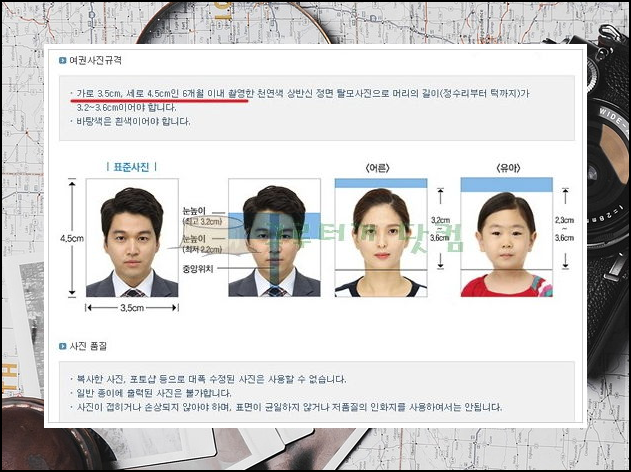This screenshot has height=472, width=631.
Task: Click the 3.2~3.6cm이어야 합니다 line
Action: coord(126,107)
